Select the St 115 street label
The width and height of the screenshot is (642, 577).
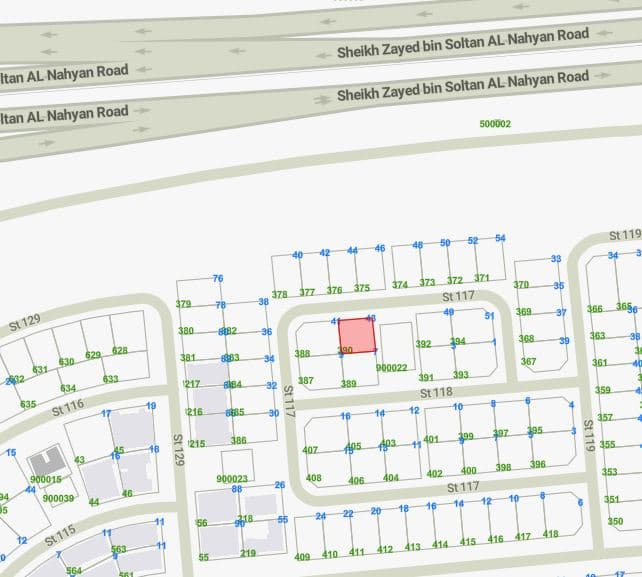60,536
